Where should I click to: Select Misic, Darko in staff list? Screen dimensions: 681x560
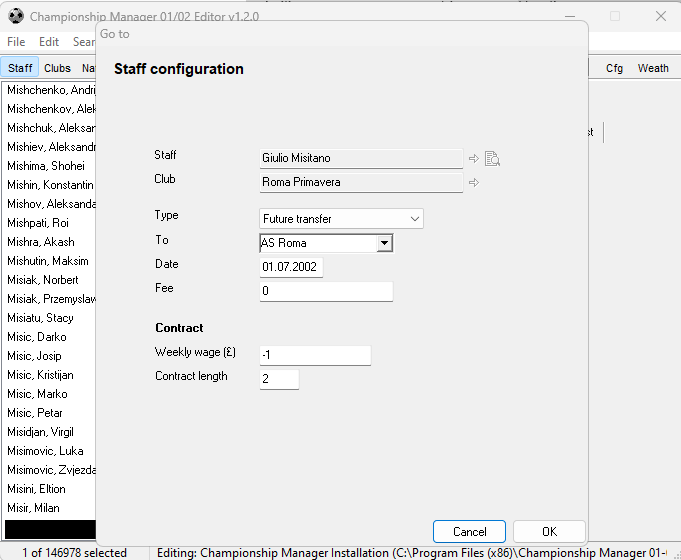coord(50,337)
